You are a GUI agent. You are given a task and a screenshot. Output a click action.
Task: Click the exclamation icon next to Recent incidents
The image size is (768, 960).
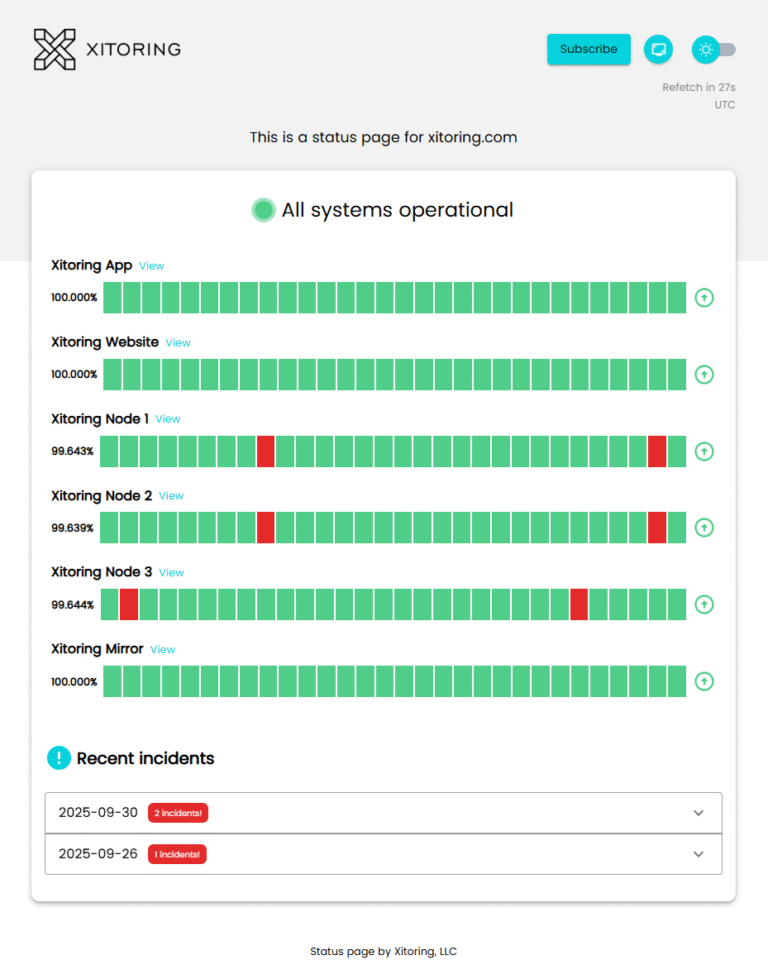[x=59, y=758]
